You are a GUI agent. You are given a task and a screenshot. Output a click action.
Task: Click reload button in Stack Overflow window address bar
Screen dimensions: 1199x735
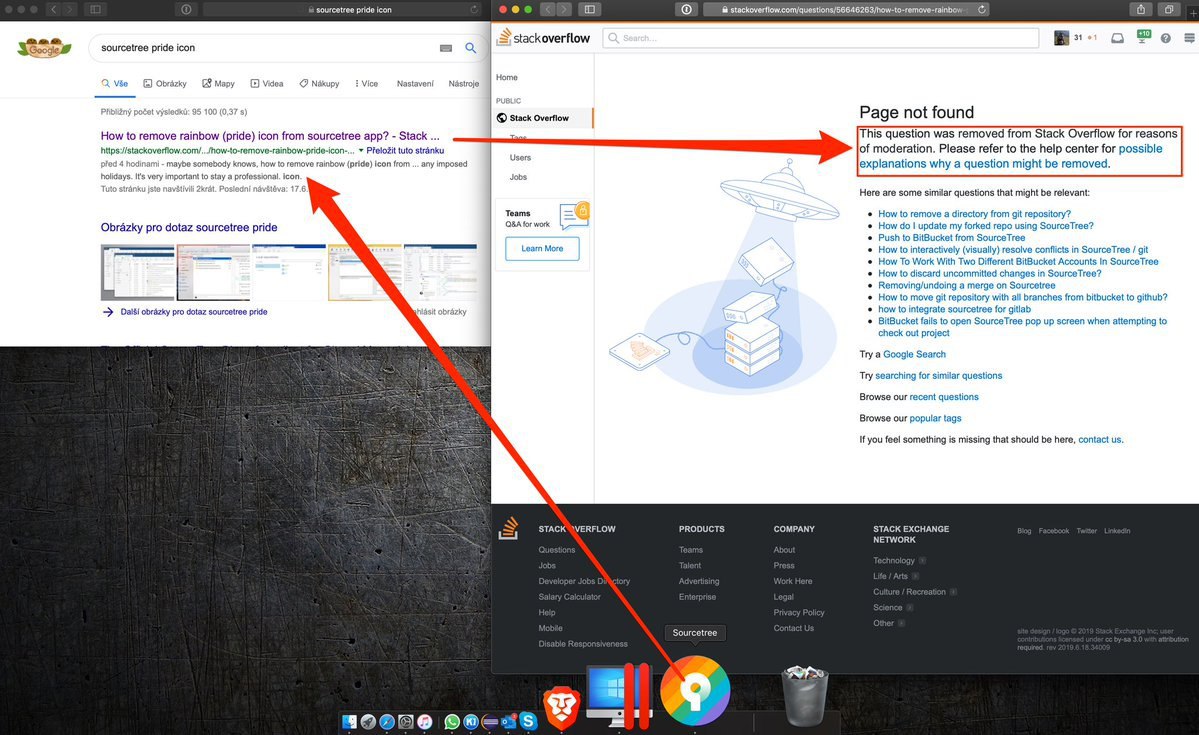[982, 9]
